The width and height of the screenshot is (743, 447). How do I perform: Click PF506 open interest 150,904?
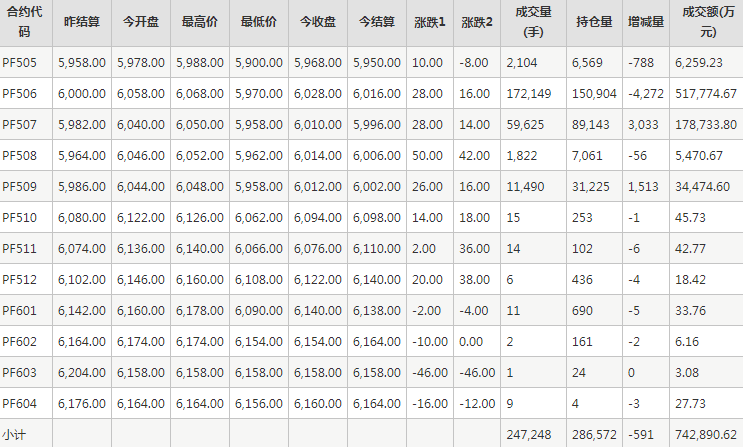[x=594, y=93]
